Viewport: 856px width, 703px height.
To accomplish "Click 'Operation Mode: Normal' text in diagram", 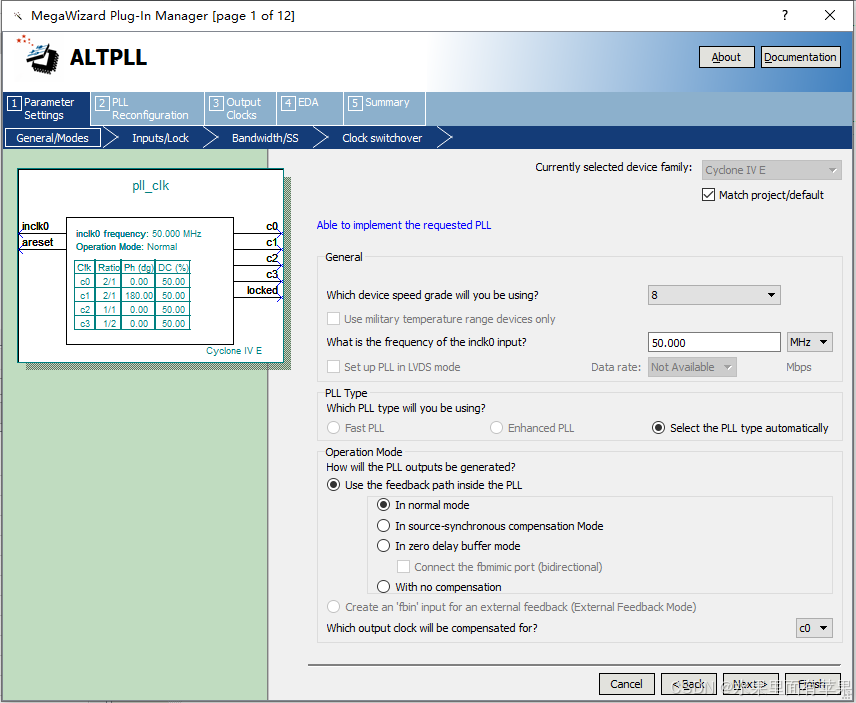I will pyautogui.click(x=127, y=247).
